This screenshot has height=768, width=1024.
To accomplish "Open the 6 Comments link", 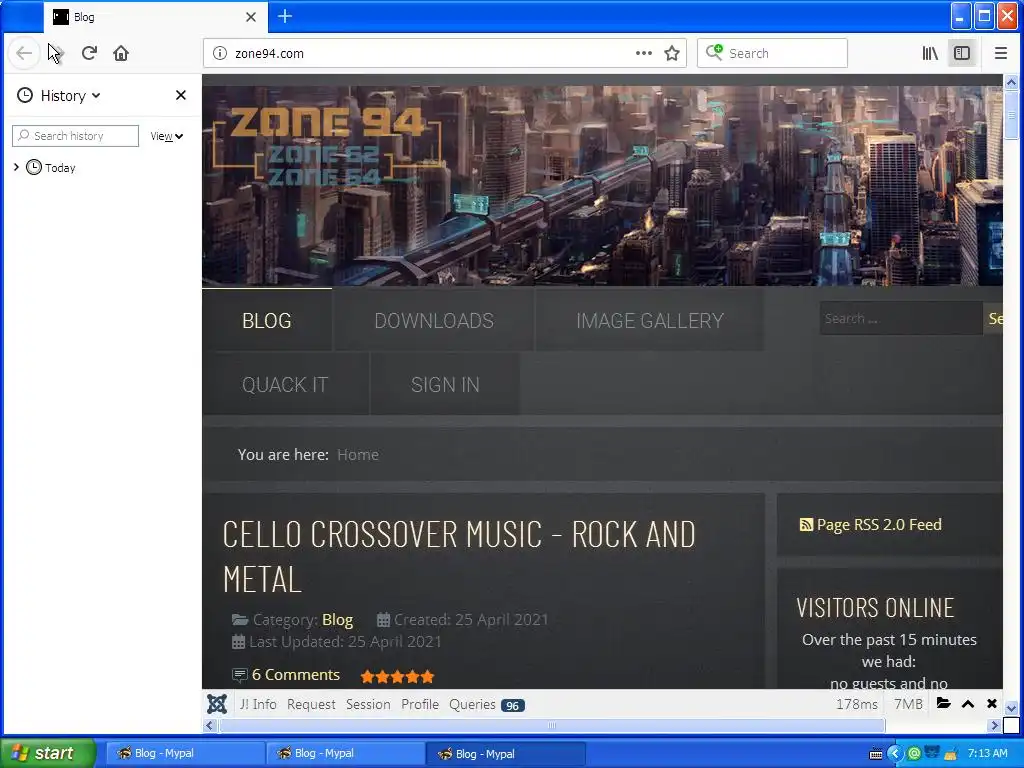I will [x=296, y=675].
